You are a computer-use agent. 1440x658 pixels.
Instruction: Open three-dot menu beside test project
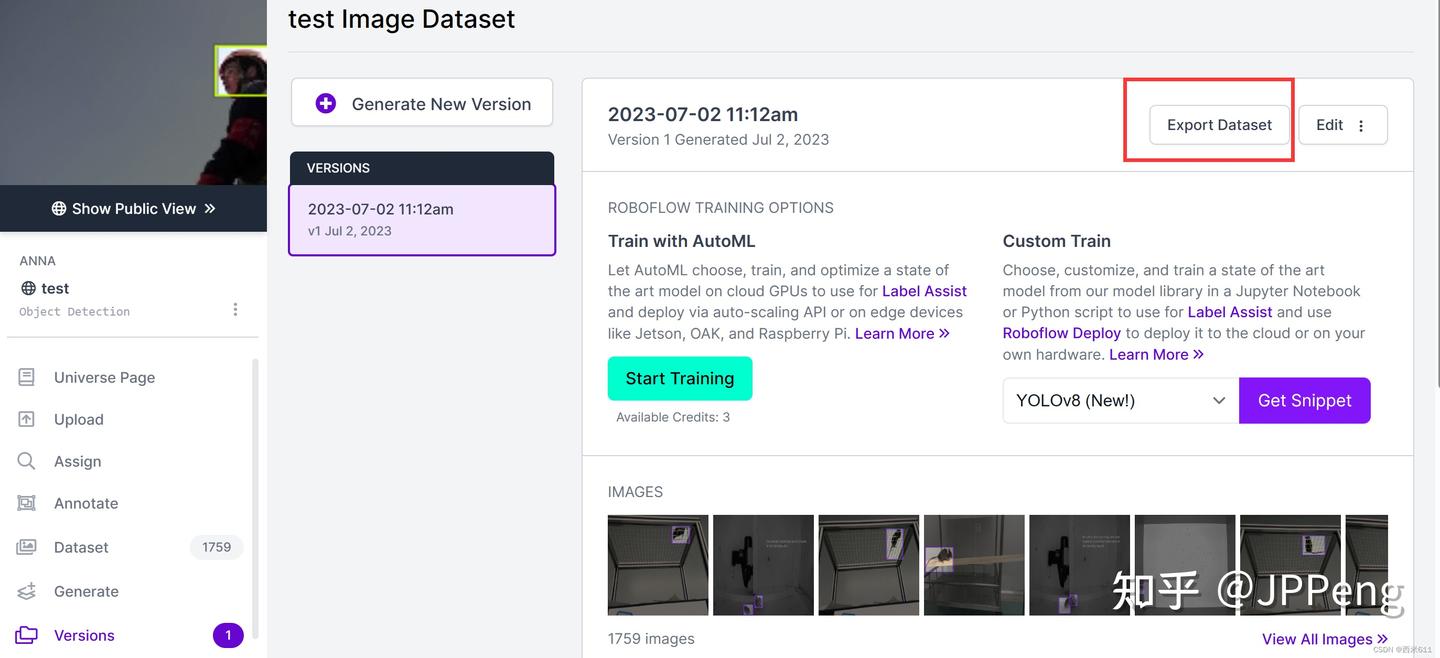[x=235, y=309]
